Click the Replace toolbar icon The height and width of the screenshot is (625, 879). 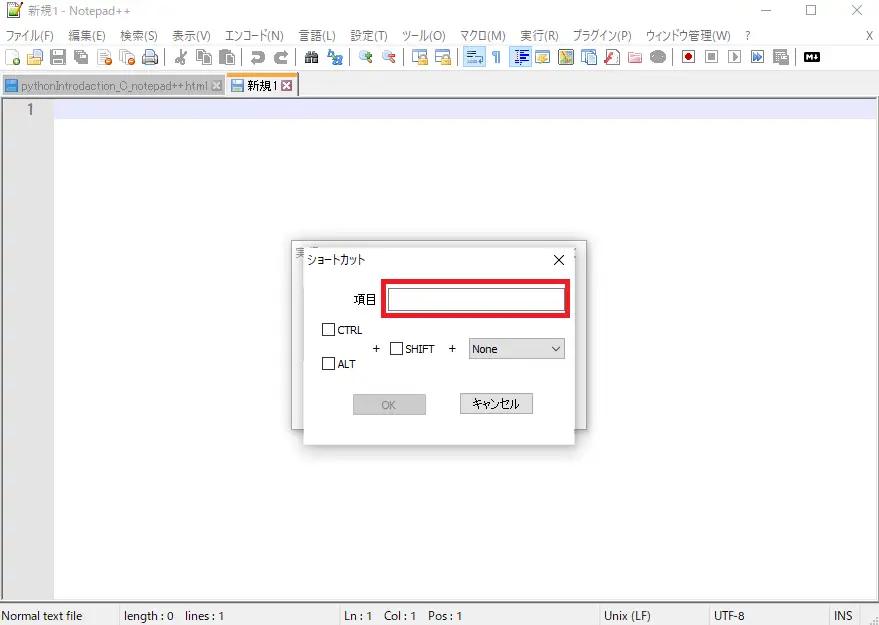click(335, 57)
